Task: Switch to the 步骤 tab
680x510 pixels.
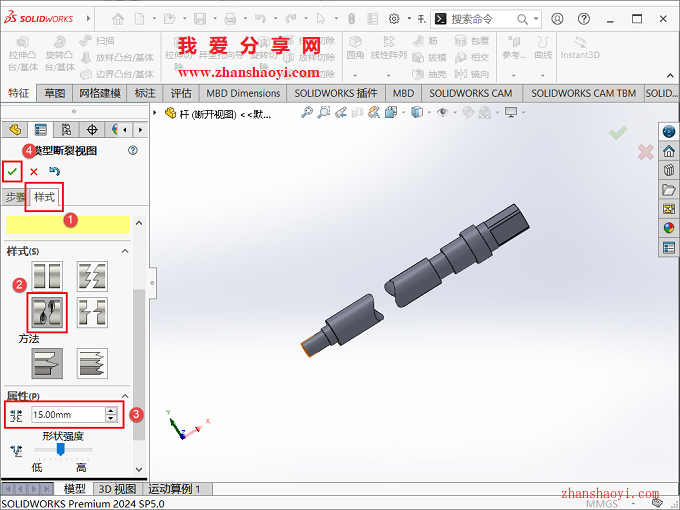Action: (15, 197)
